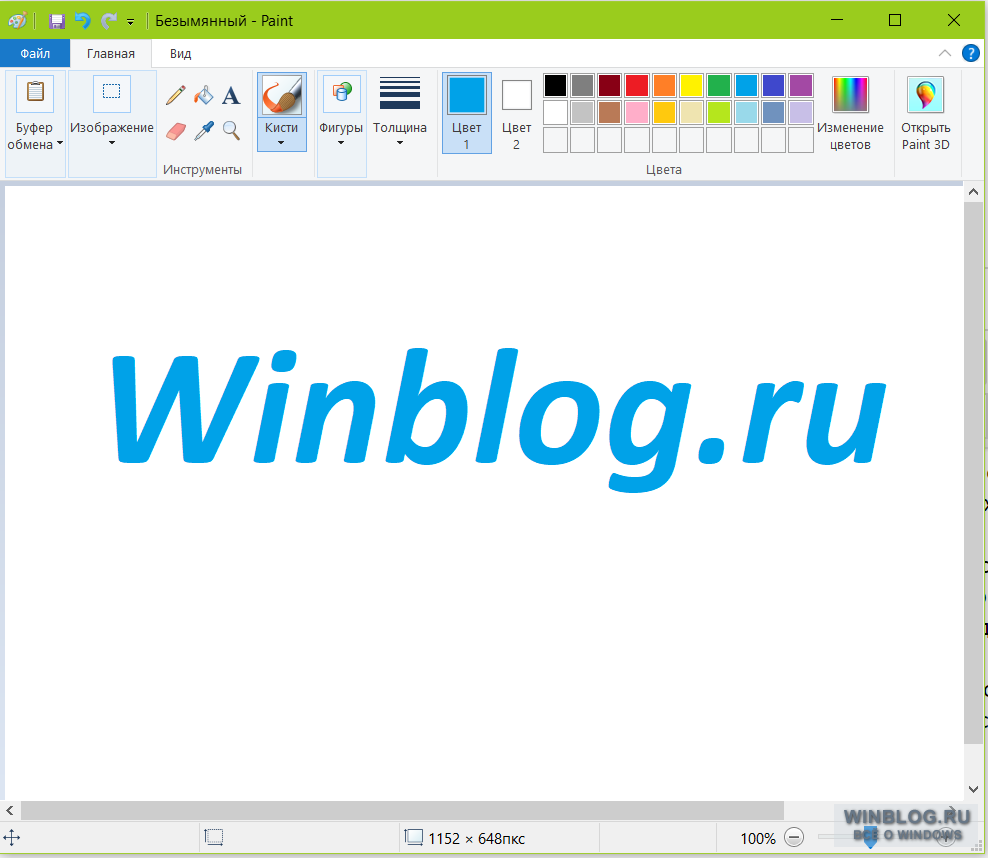Screen dimensions: 988x858
Task: Select the Pencil tool
Action: [176, 96]
